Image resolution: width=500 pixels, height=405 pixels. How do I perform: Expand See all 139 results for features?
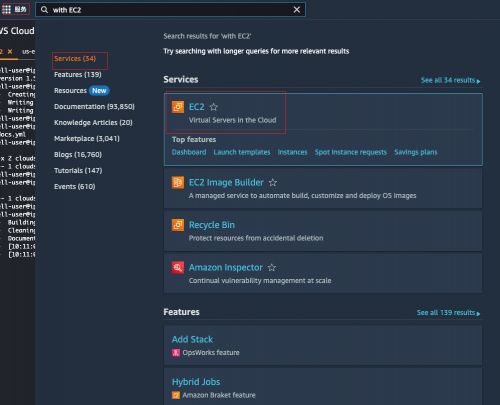point(448,313)
